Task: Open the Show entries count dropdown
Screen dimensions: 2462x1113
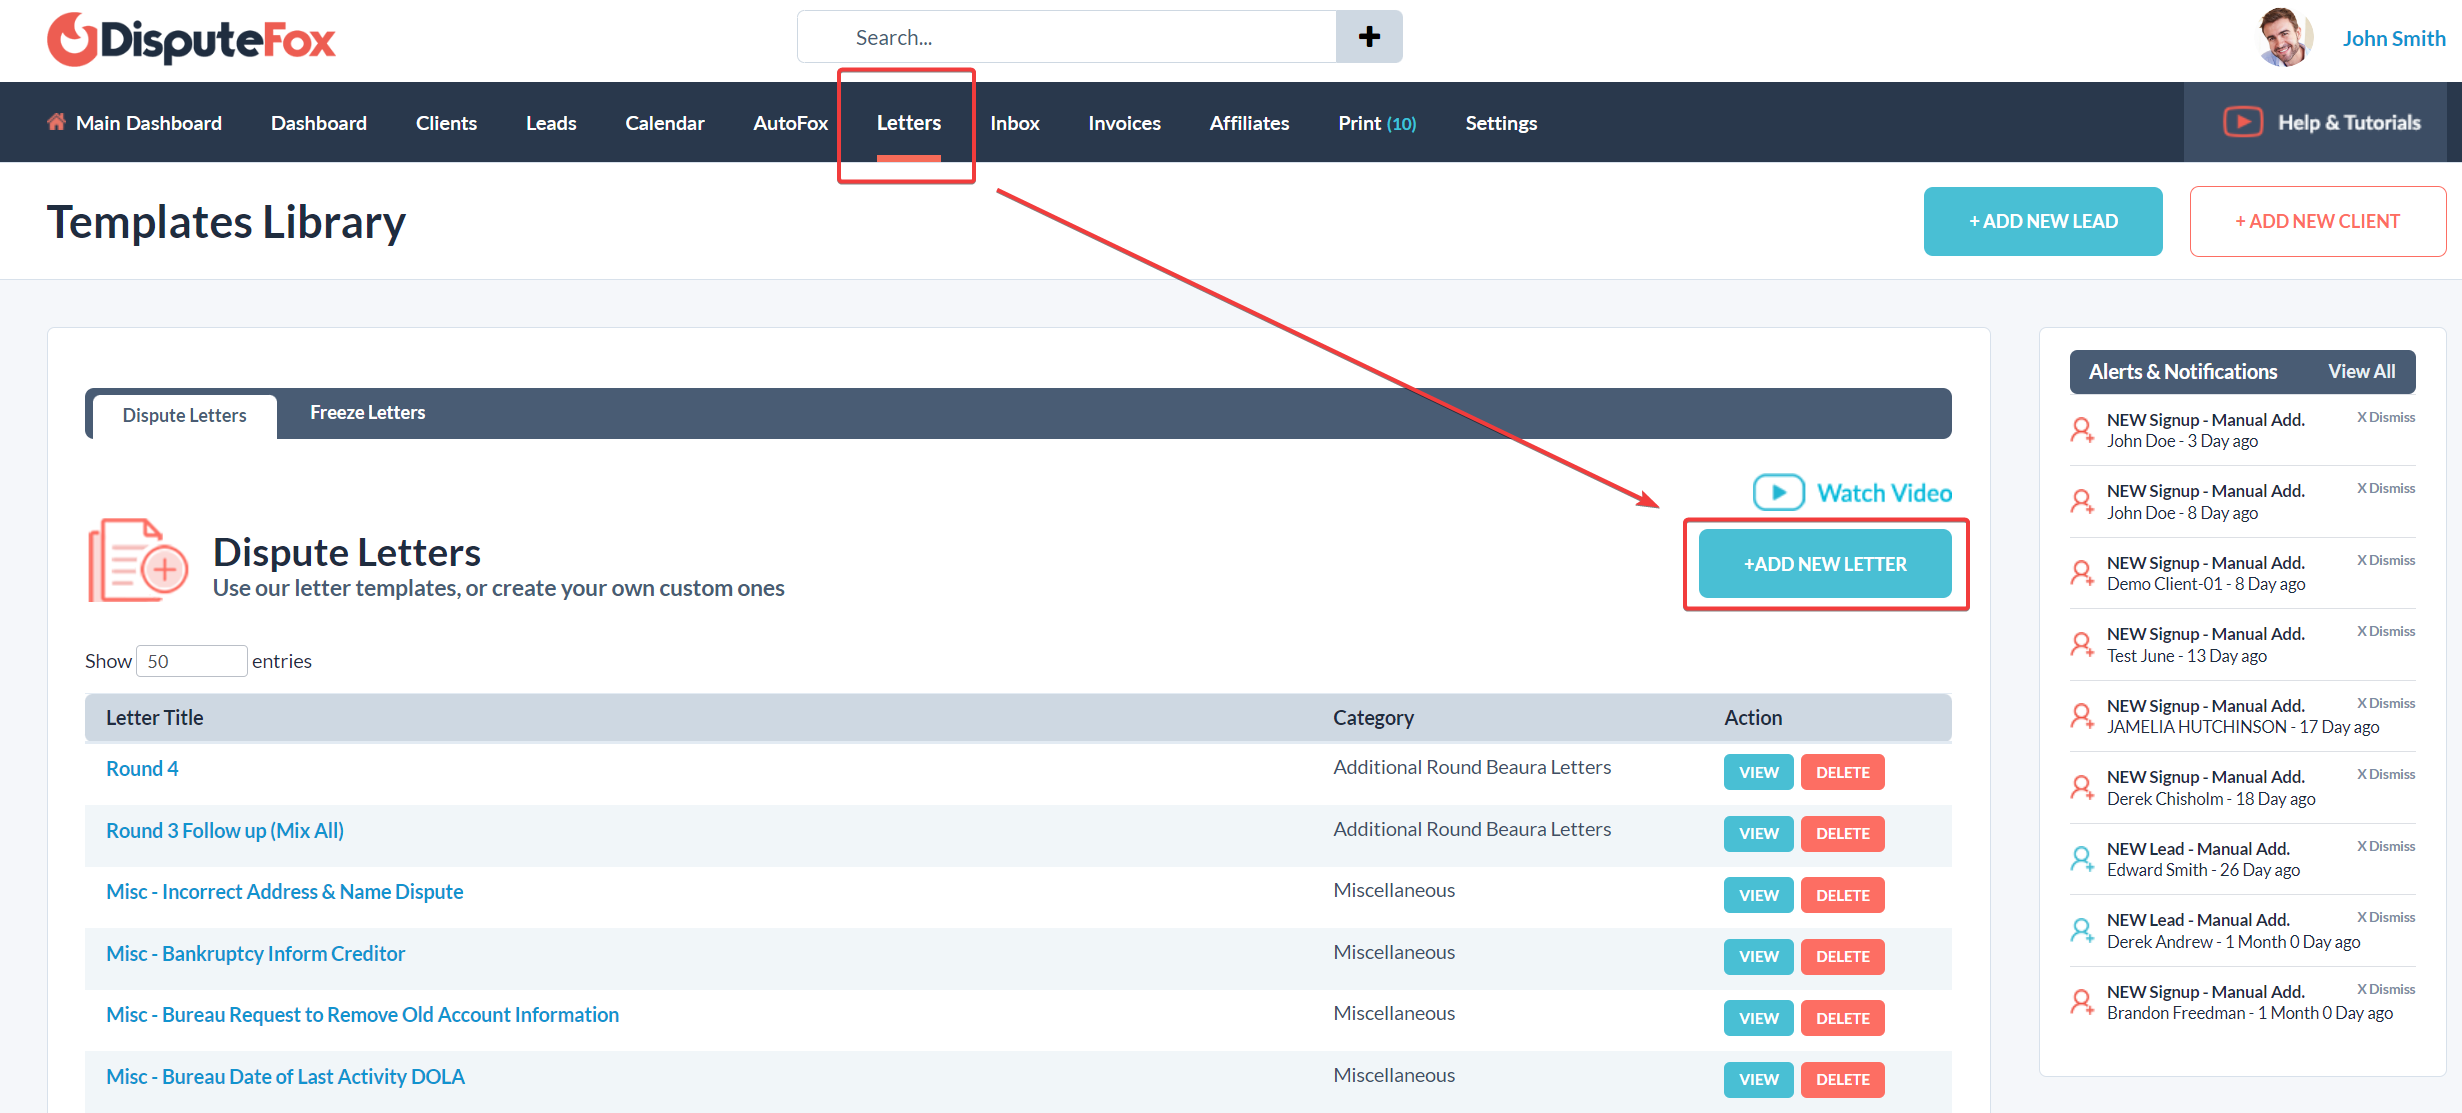Action: 191,661
